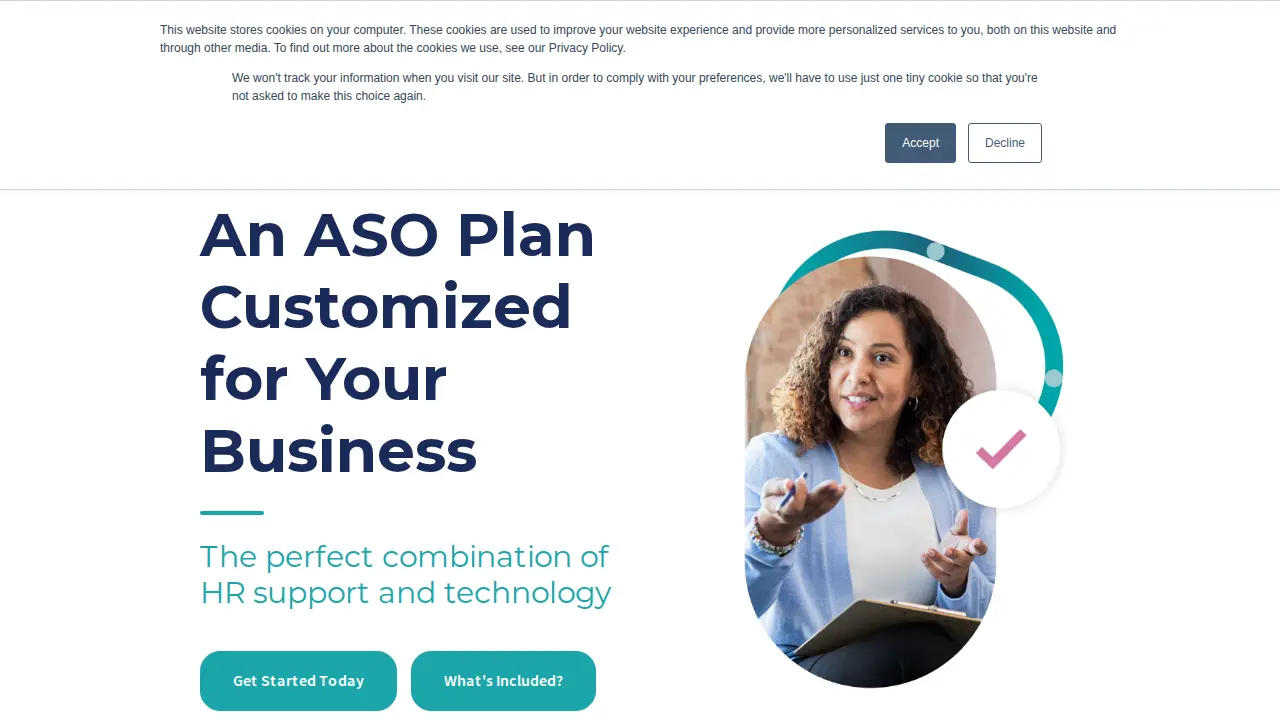Click the word 'Customized' in the headline
The height and width of the screenshot is (720, 1280).
(386, 306)
